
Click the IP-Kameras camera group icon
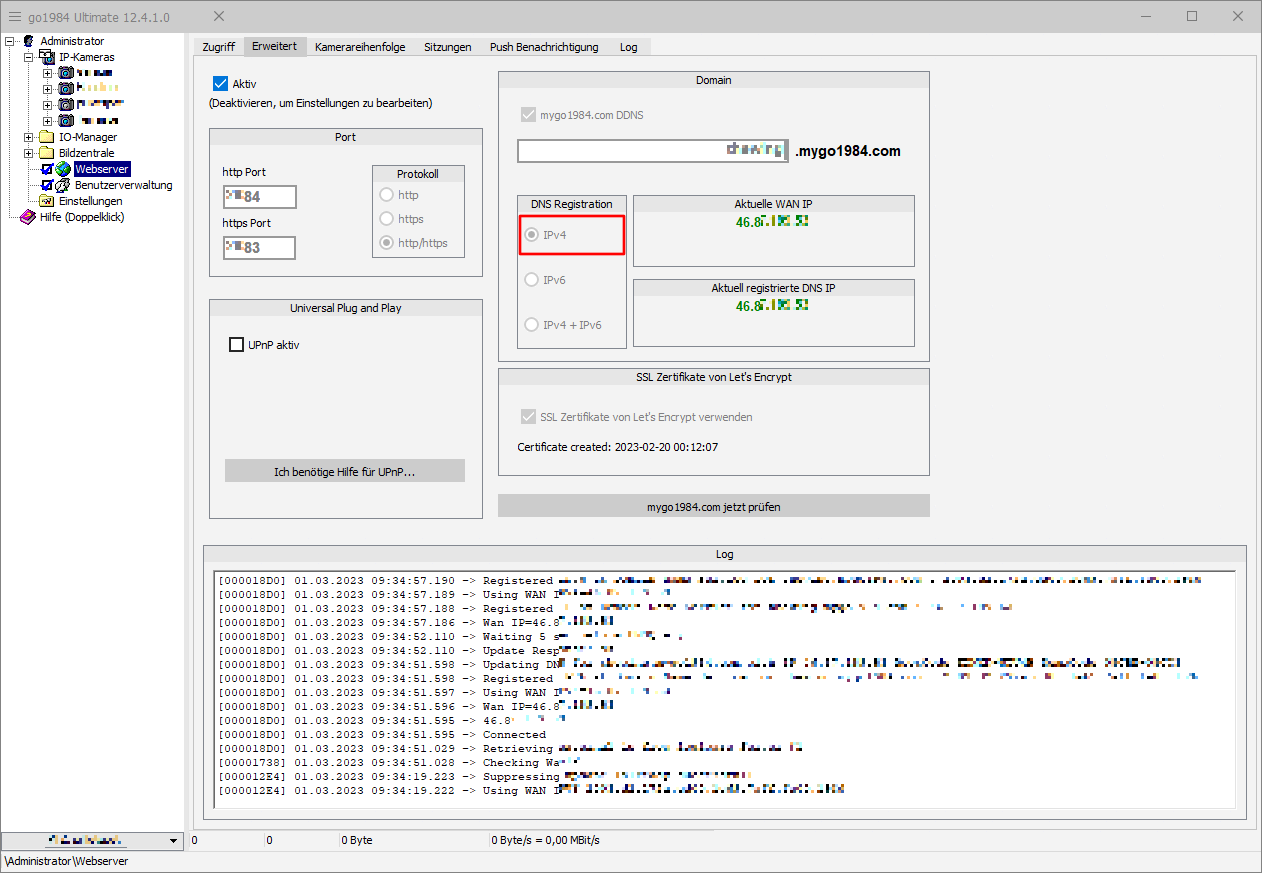(46, 57)
